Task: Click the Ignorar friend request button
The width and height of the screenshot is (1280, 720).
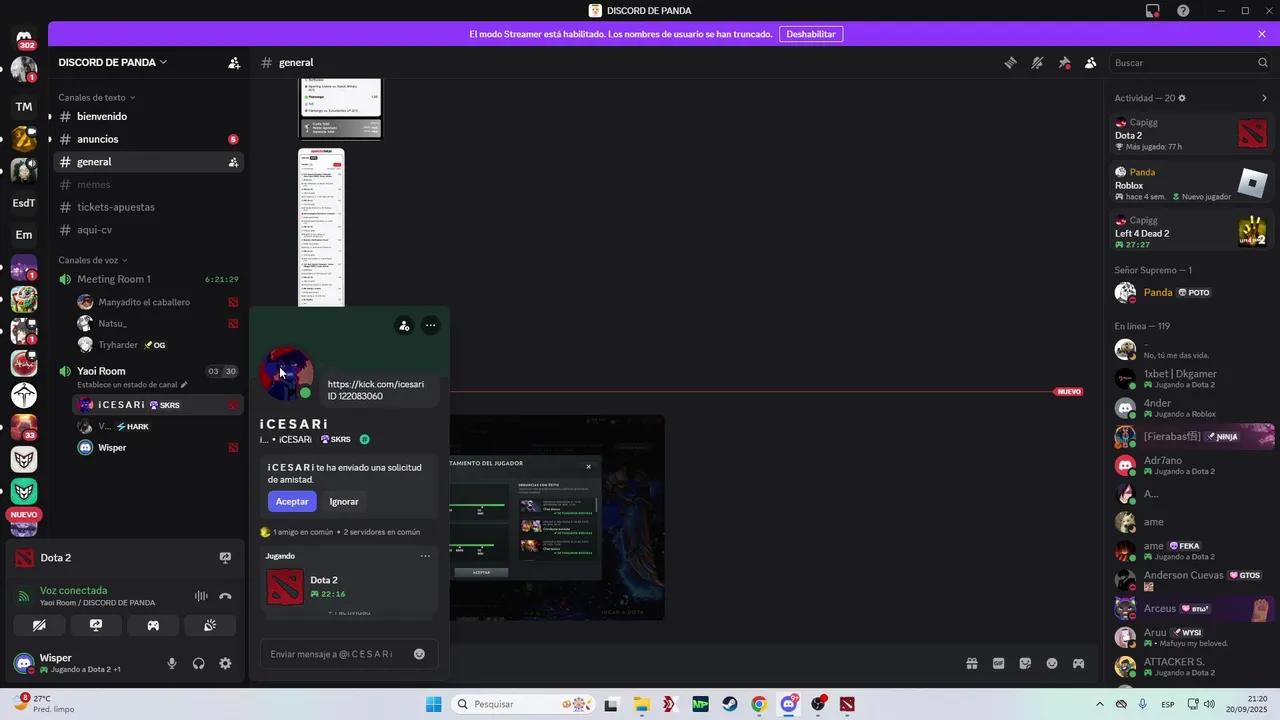Action: click(x=344, y=501)
